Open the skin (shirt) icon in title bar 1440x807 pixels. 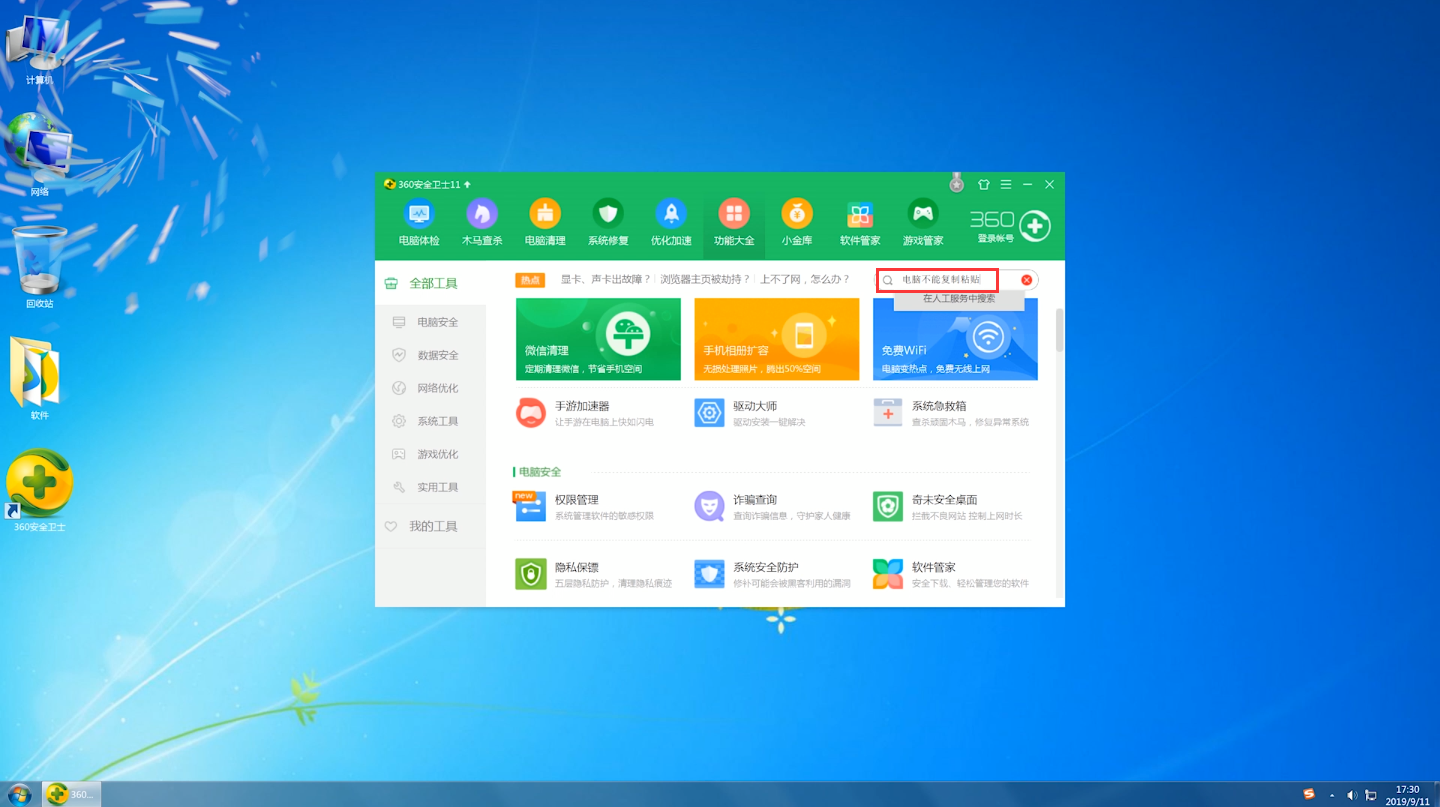983,185
